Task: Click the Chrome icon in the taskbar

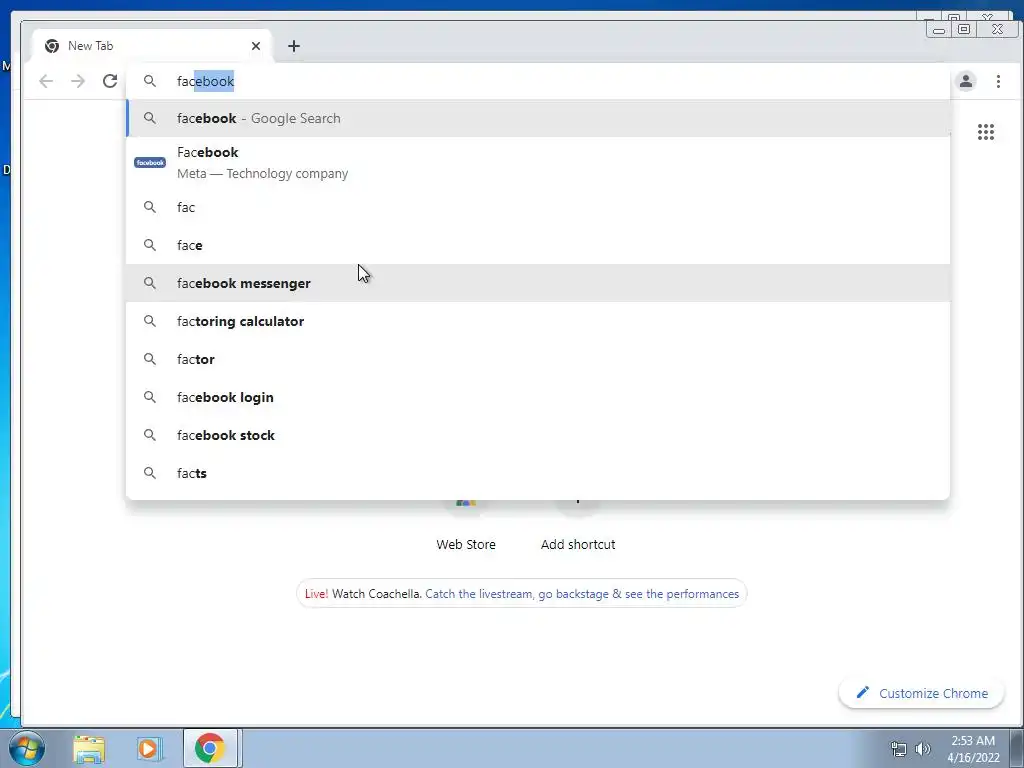Action: (210, 748)
